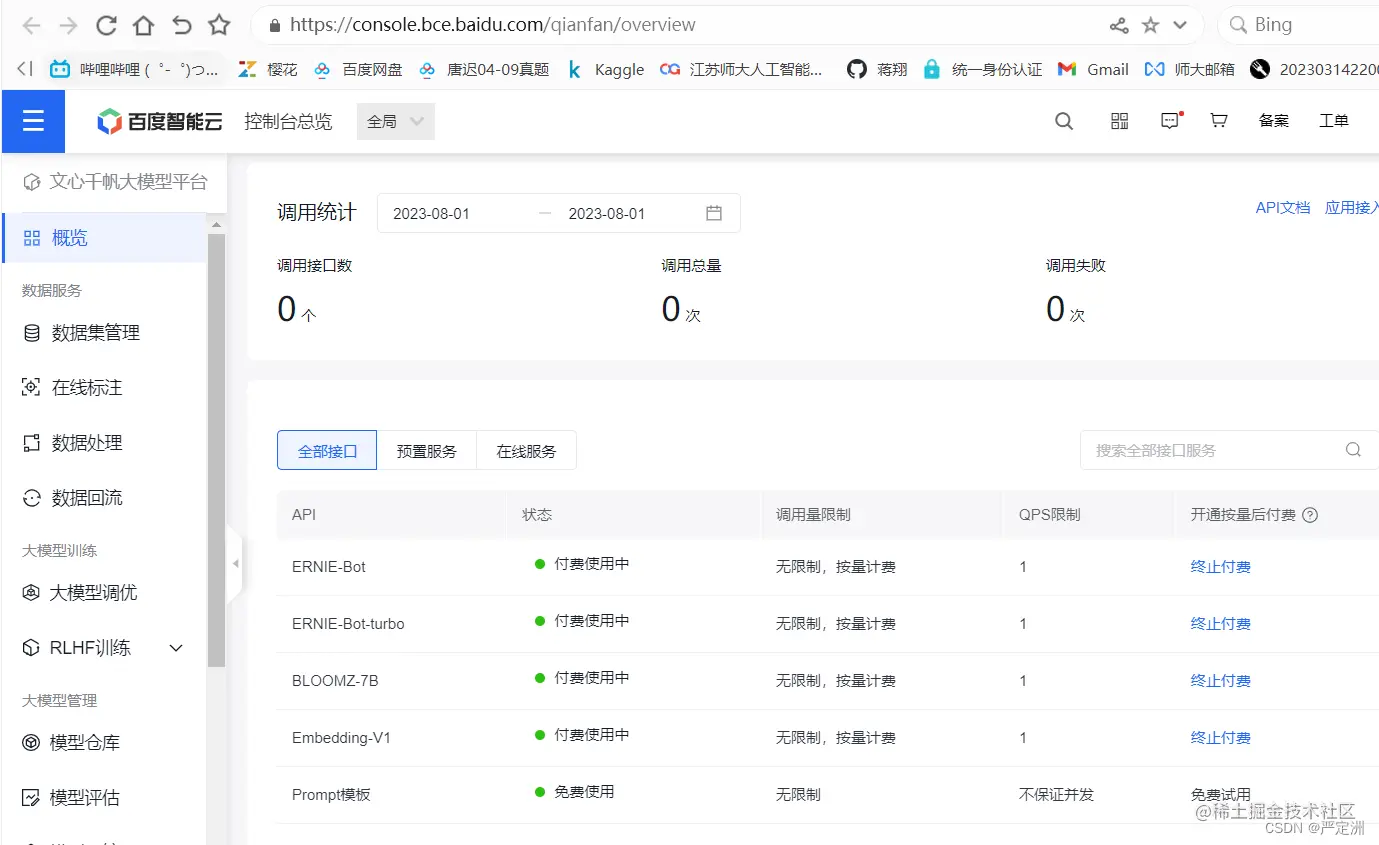Click the BLOOMZ-7B API name
Screen dimensions: 1379x845
[x=335, y=681]
